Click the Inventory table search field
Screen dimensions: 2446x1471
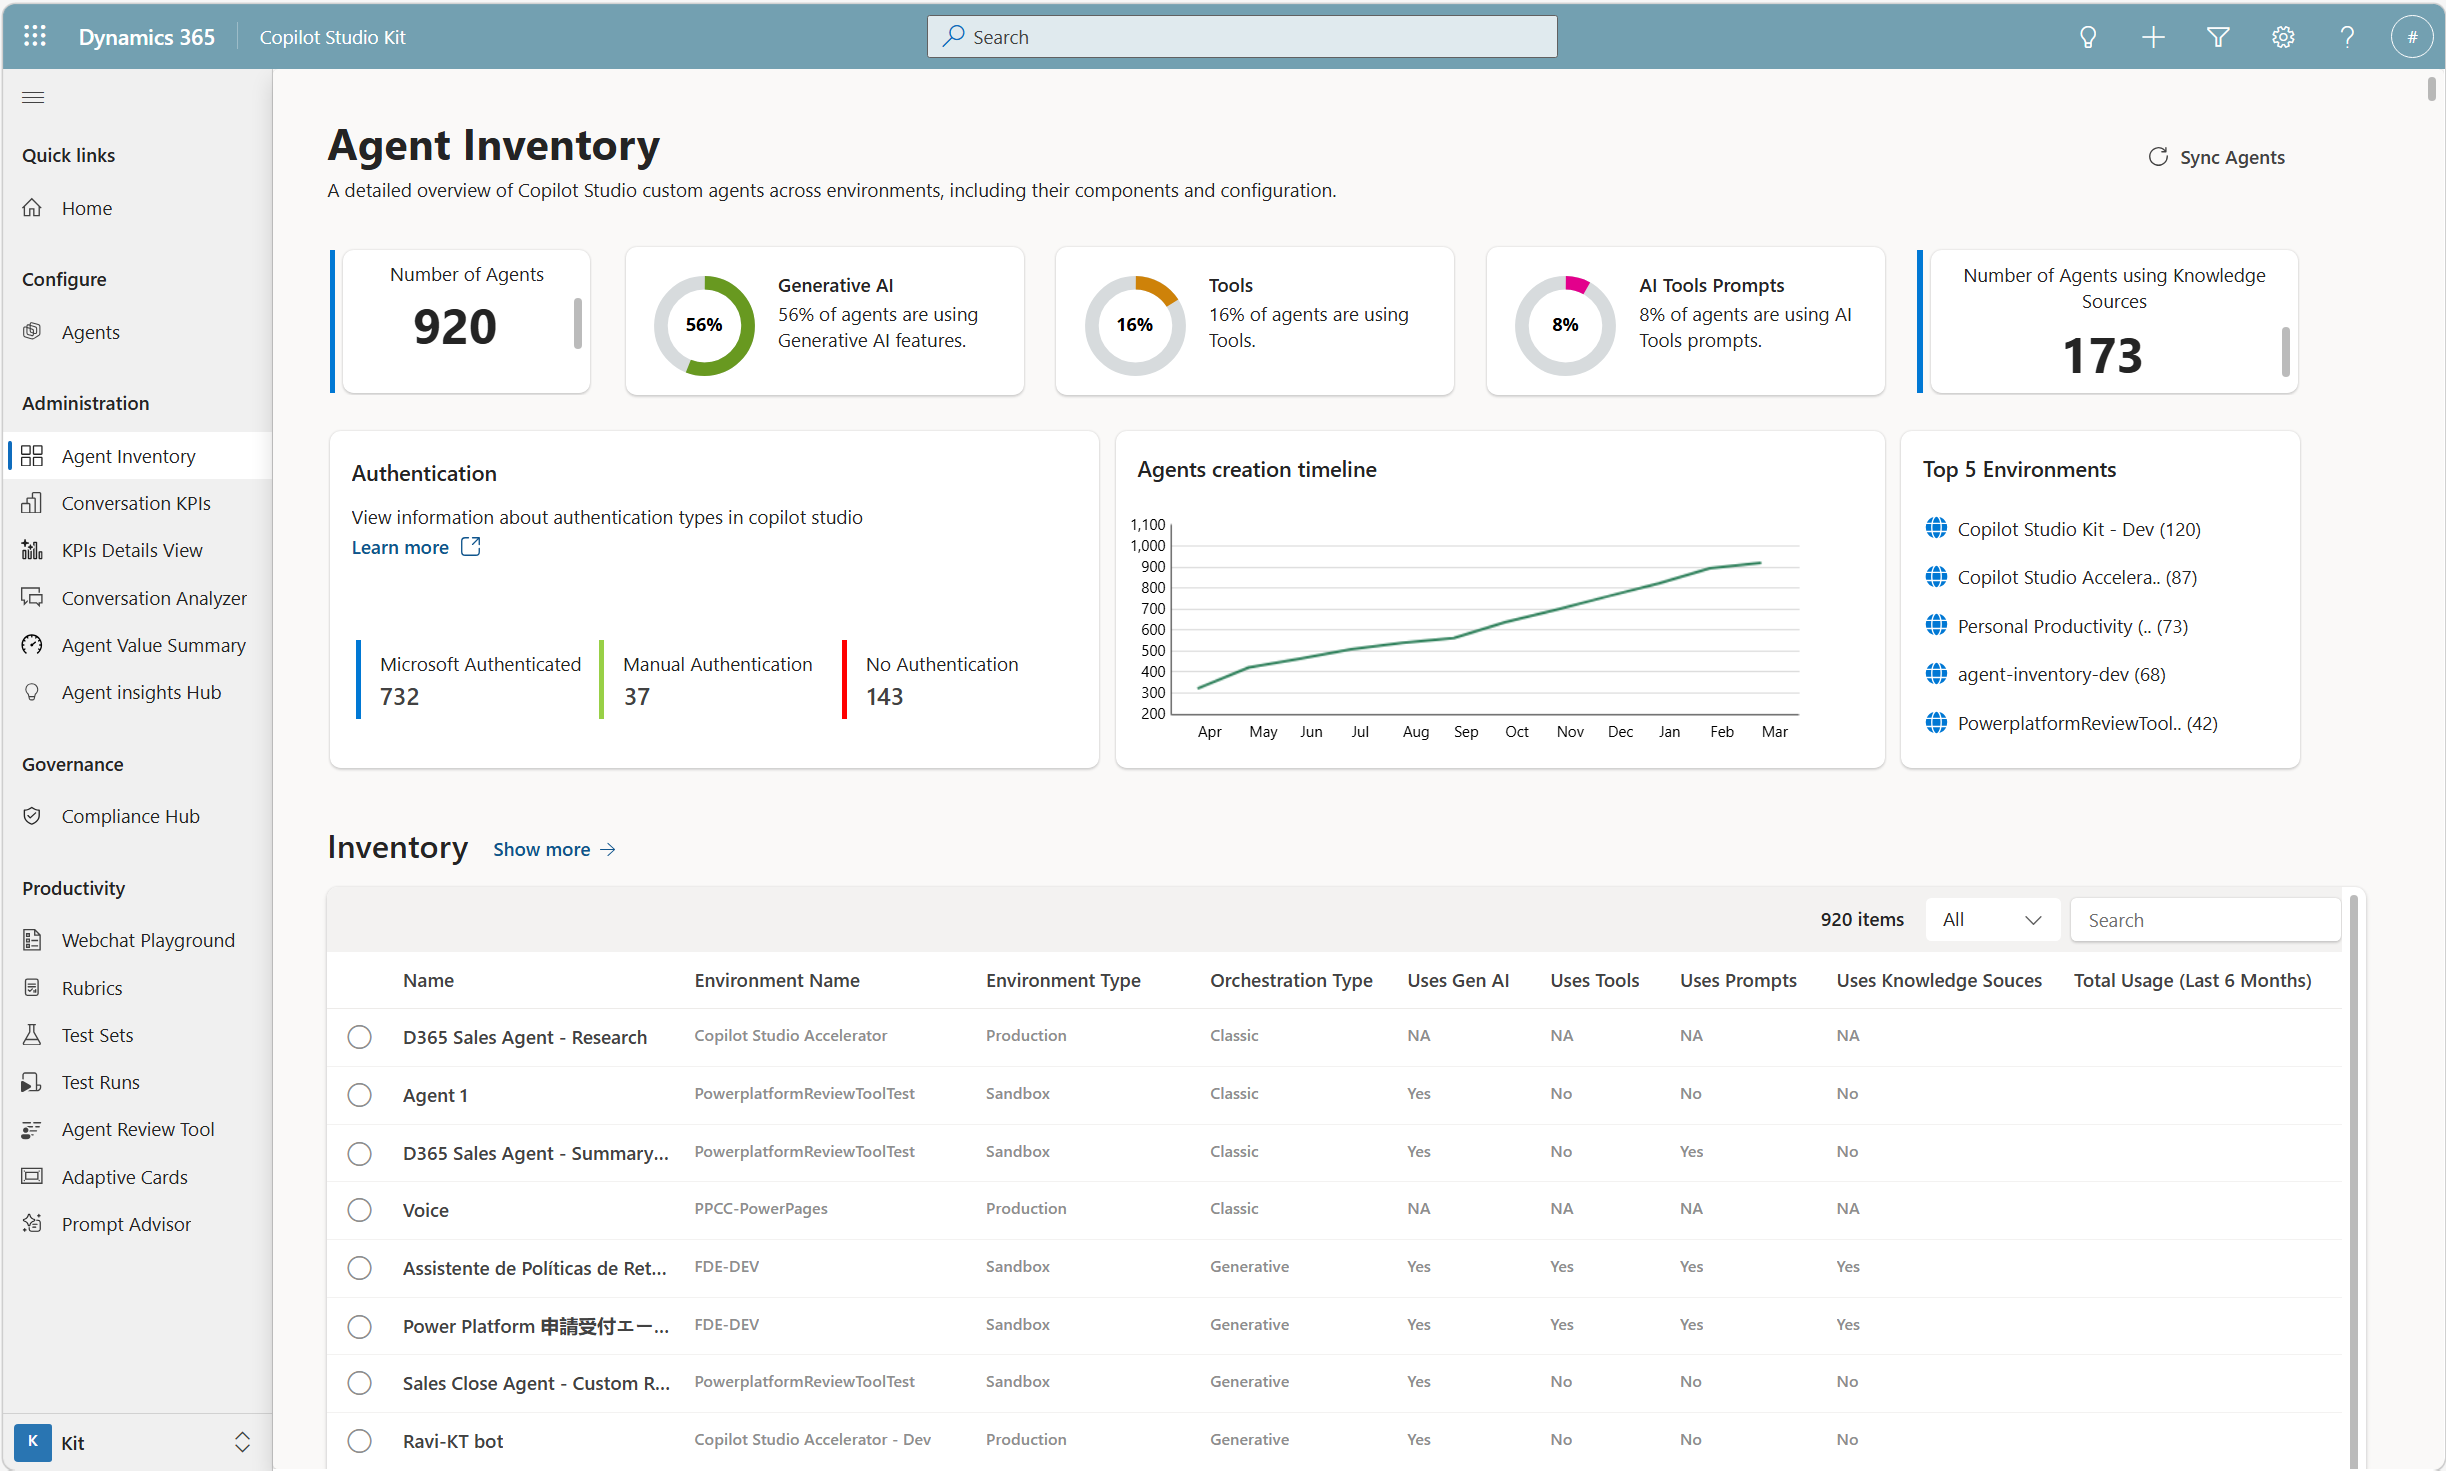pyautogui.click(x=2204, y=920)
